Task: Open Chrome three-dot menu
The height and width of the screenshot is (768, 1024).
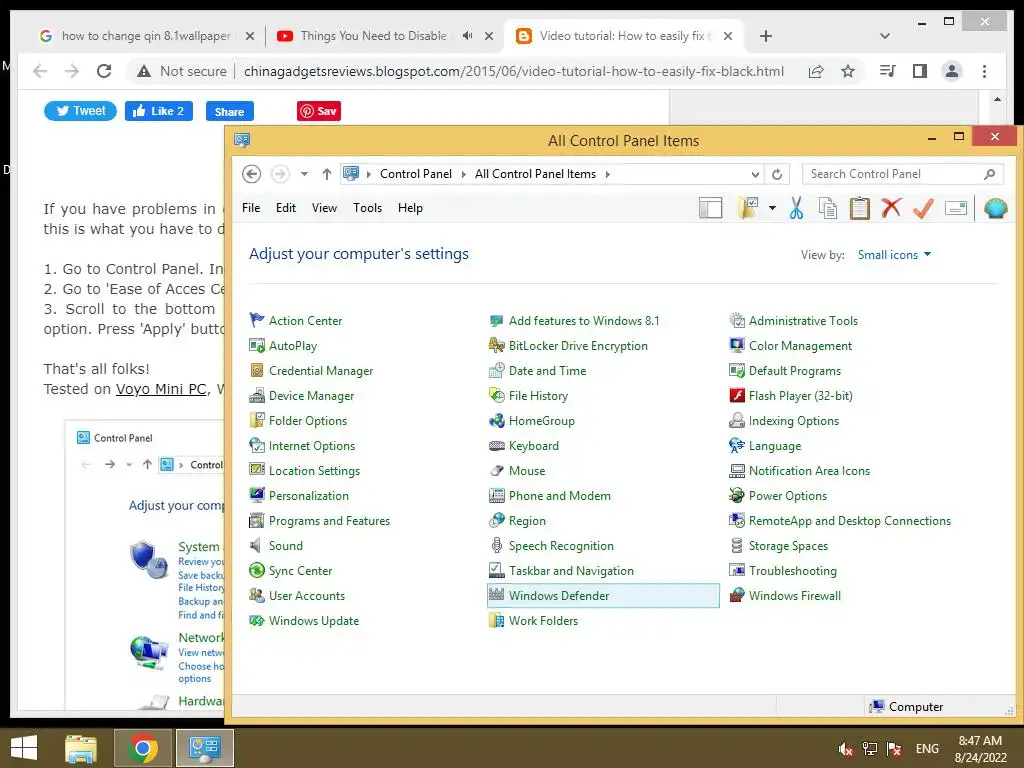Action: point(984,71)
